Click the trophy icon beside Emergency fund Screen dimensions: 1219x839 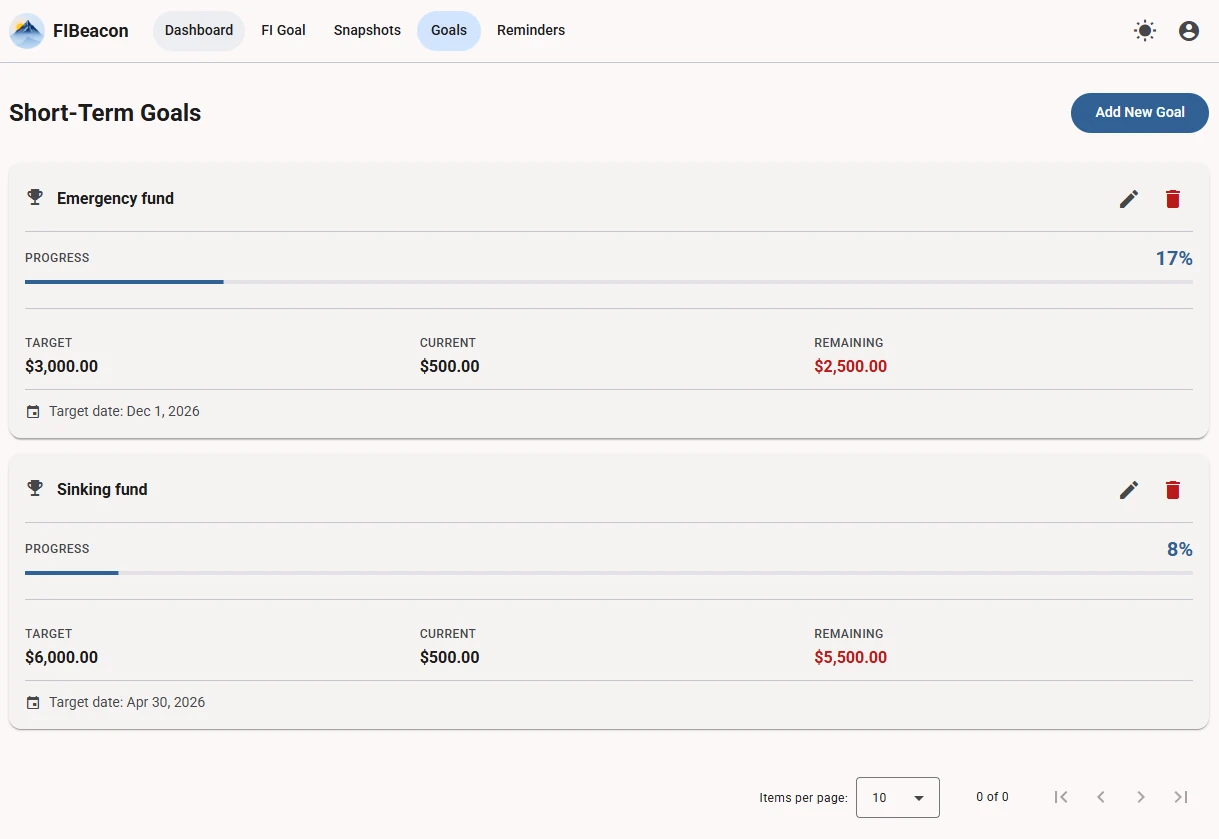click(x=35, y=197)
